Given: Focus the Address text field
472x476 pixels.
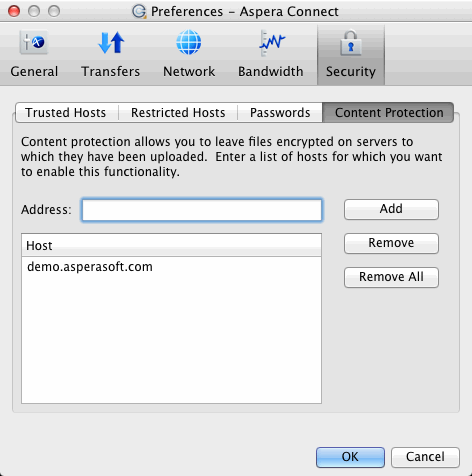Looking at the screenshot, I should pyautogui.click(x=202, y=210).
